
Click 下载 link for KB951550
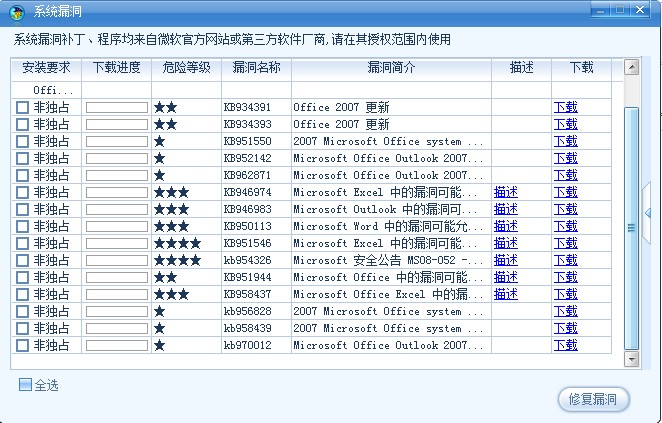[565, 141]
